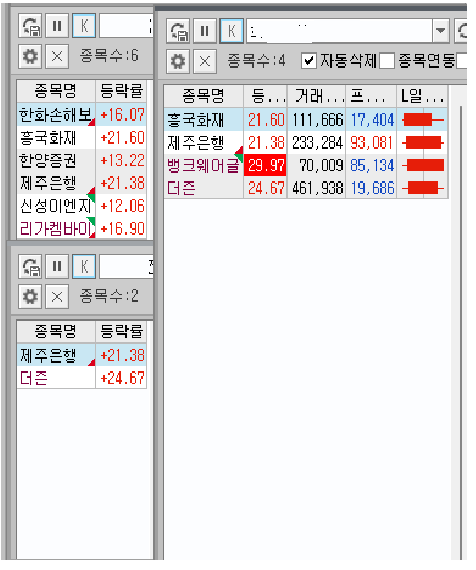Screen dimensions: 476x570
Task: Select 흥국화재 row in 종목수:4 panel
Action: click(306, 120)
